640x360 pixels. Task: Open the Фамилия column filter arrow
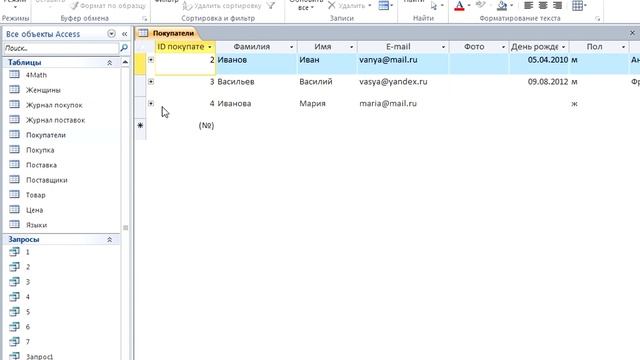coord(291,47)
